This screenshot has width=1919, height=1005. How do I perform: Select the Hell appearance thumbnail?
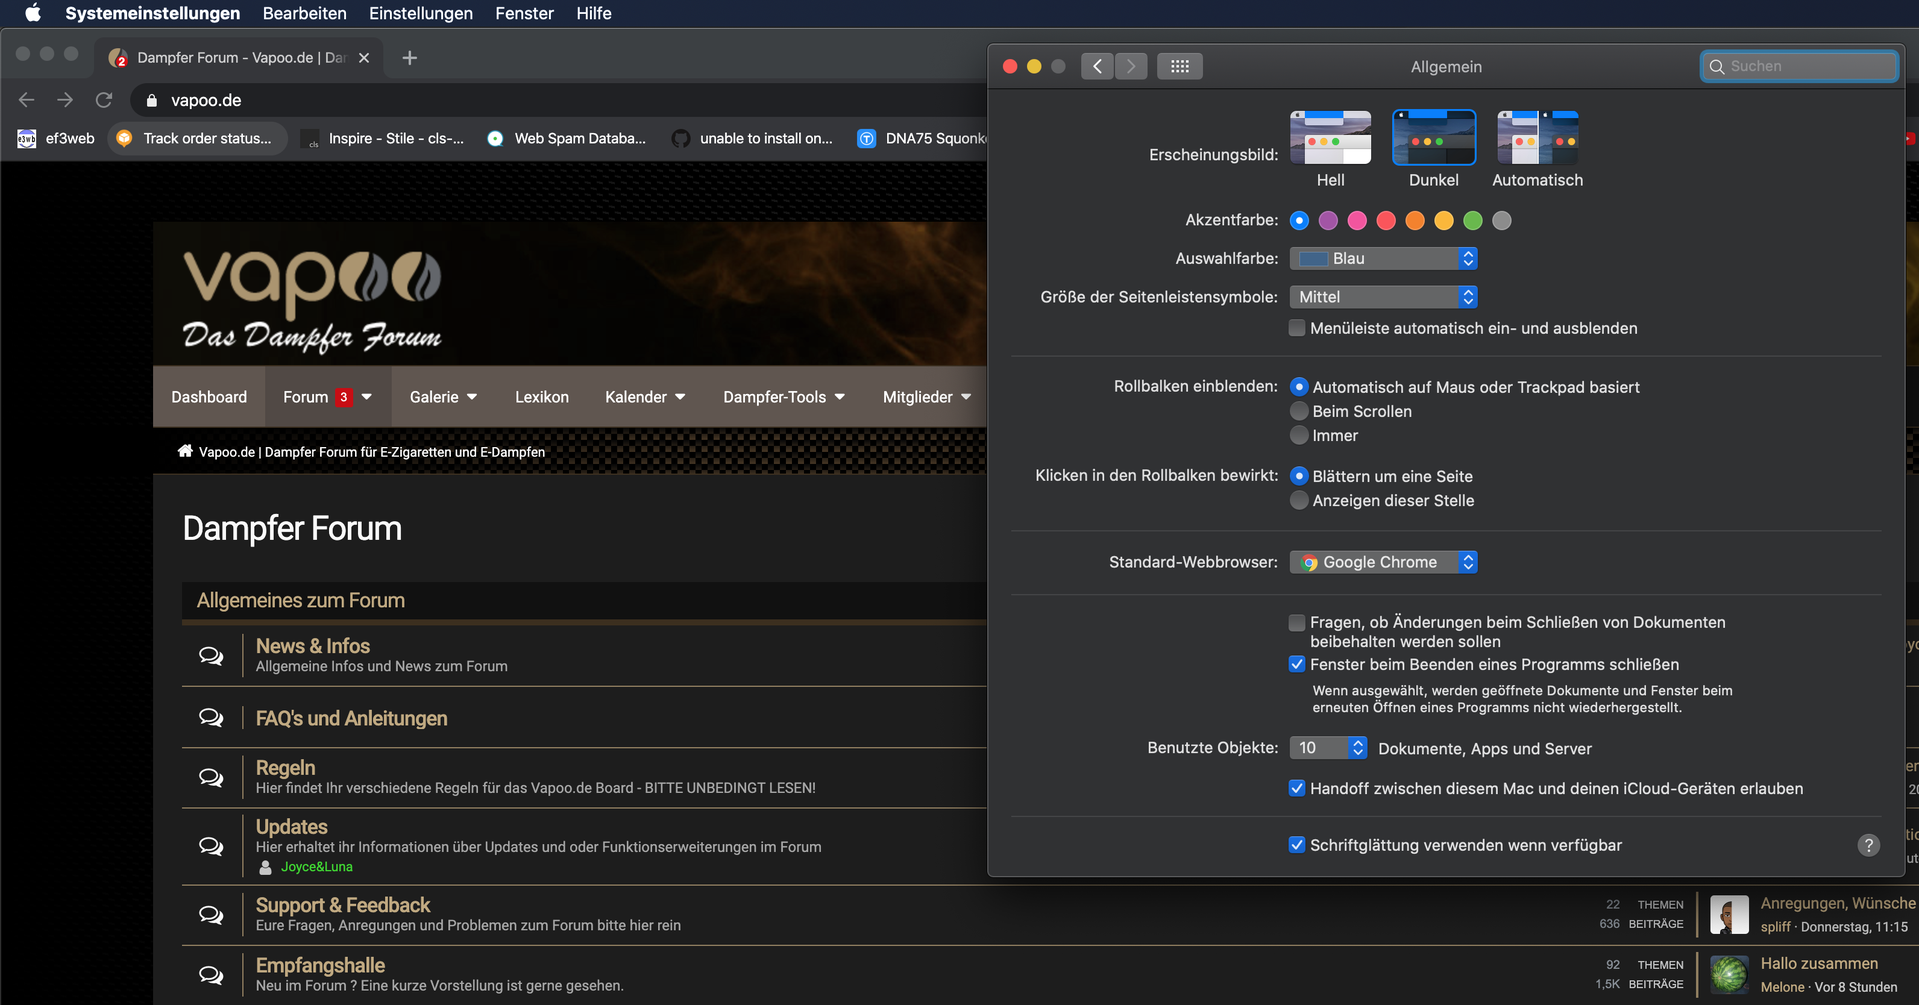pyautogui.click(x=1330, y=138)
